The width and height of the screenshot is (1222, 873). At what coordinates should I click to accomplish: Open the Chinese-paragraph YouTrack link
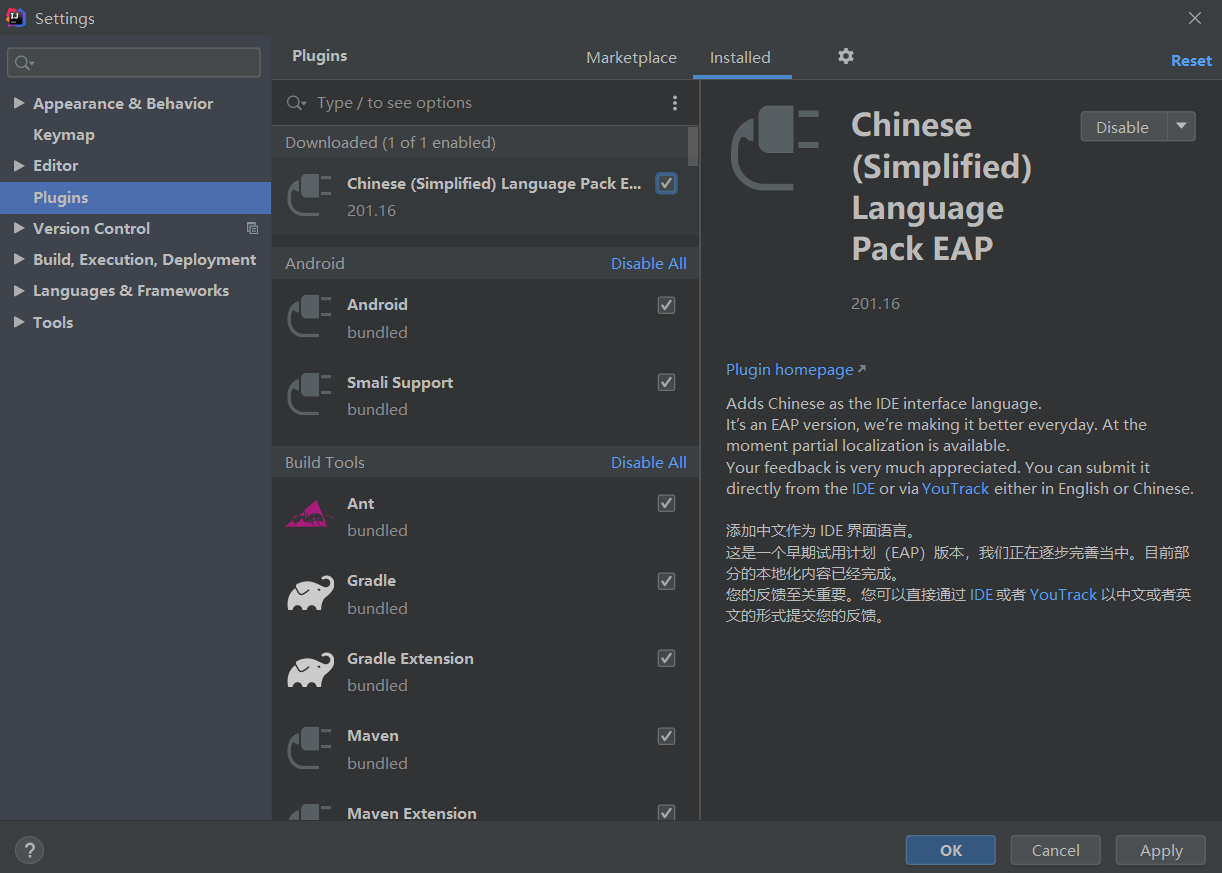pos(1063,594)
